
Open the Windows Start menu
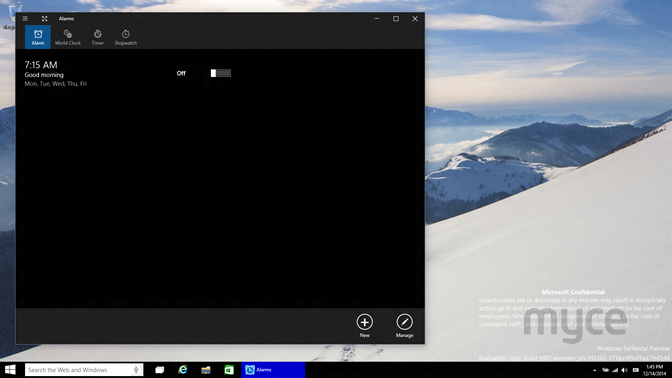pos(10,370)
